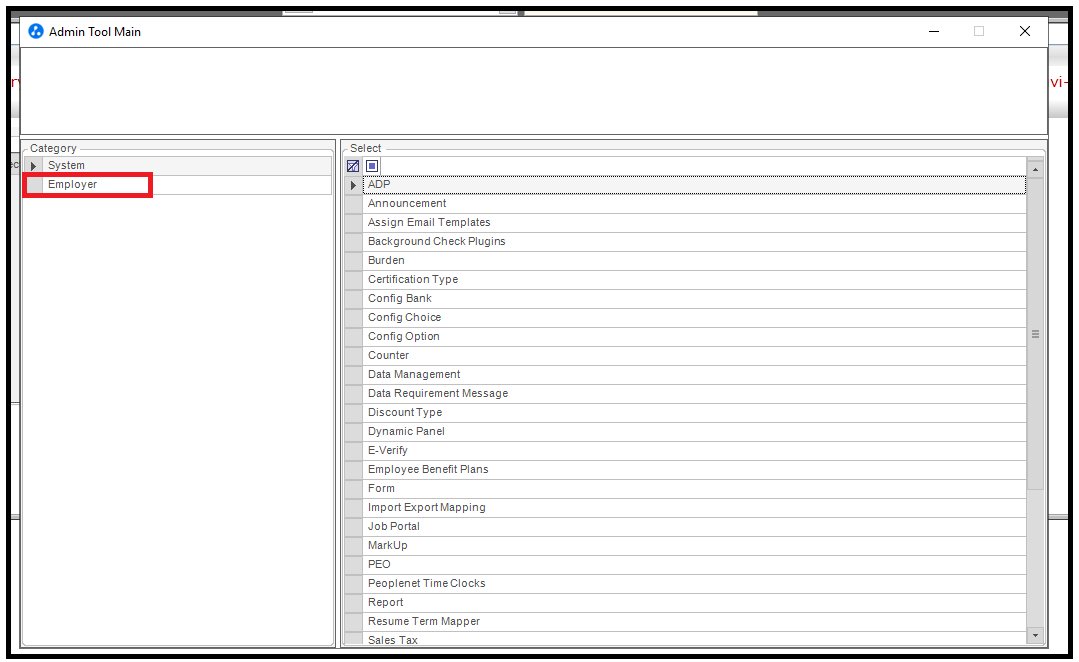Select the Form row
Screen dimensions: 1079x662
pos(694,488)
